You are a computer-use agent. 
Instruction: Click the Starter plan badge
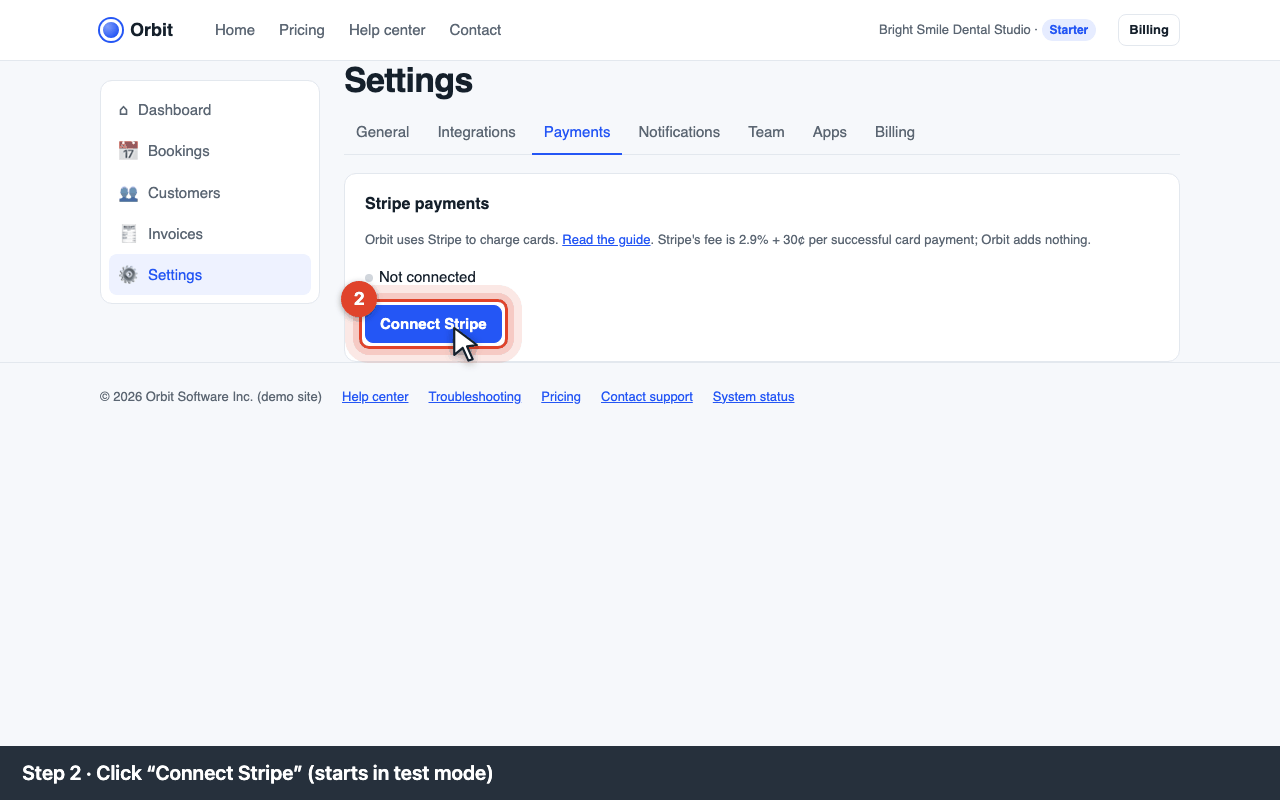(1069, 30)
